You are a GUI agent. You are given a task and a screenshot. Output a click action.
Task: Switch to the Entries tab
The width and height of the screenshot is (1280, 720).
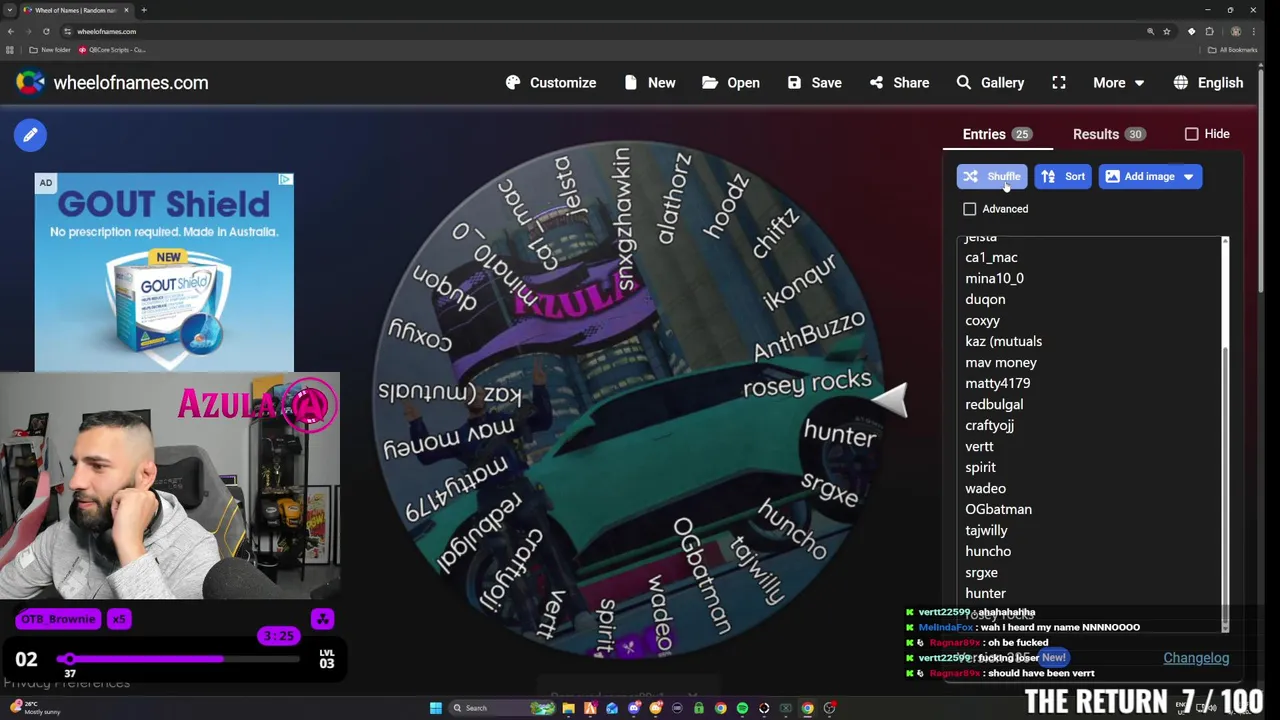[x=996, y=134]
